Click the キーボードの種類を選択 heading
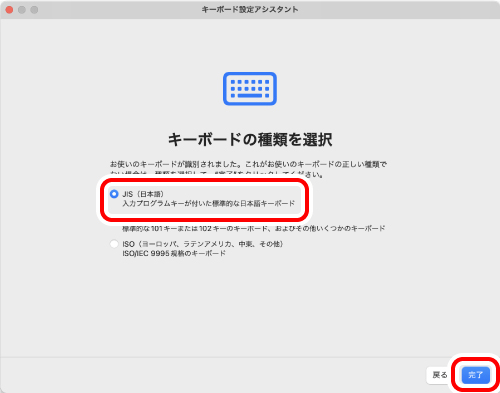Image resolution: width=500 pixels, height=393 pixels. point(250,139)
